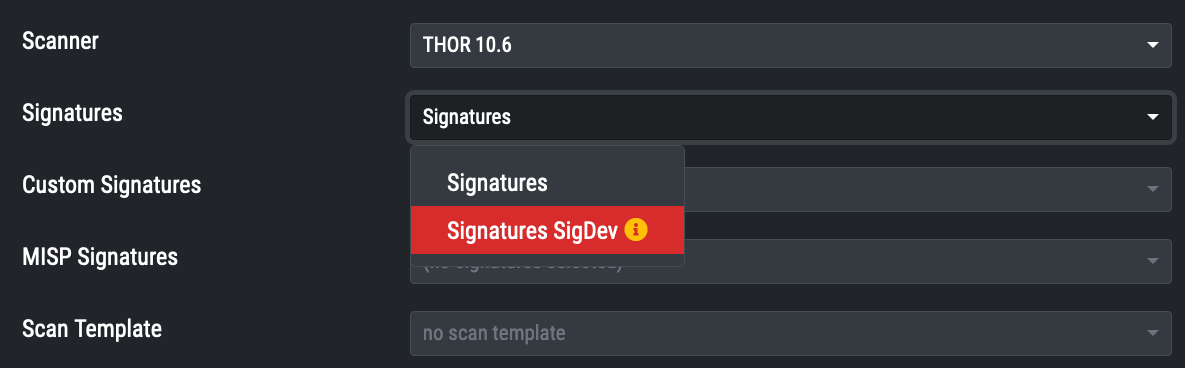Click the THOR 10.6 selected value text
The image size is (1185, 368).
click(x=467, y=45)
